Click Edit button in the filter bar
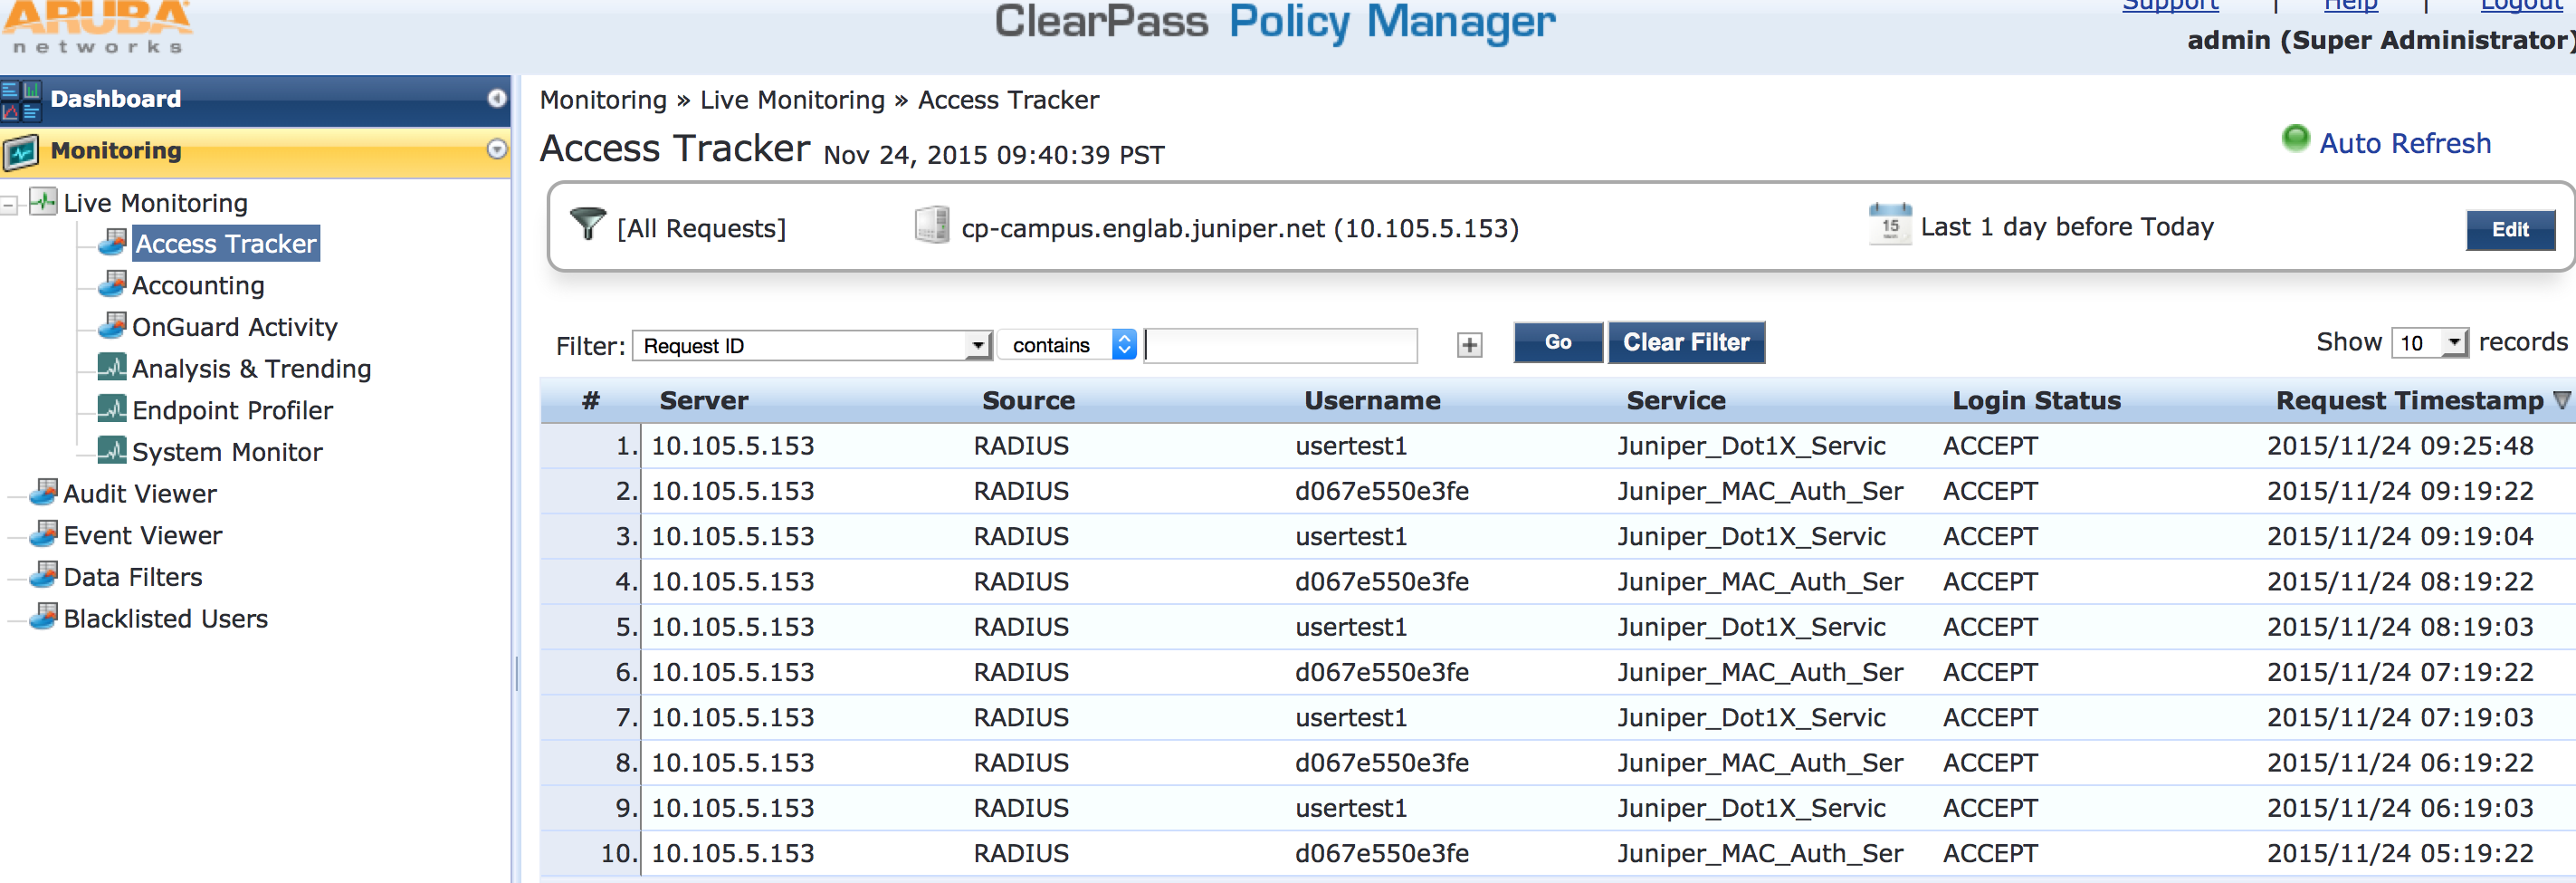The height and width of the screenshot is (883, 2576). [2509, 230]
